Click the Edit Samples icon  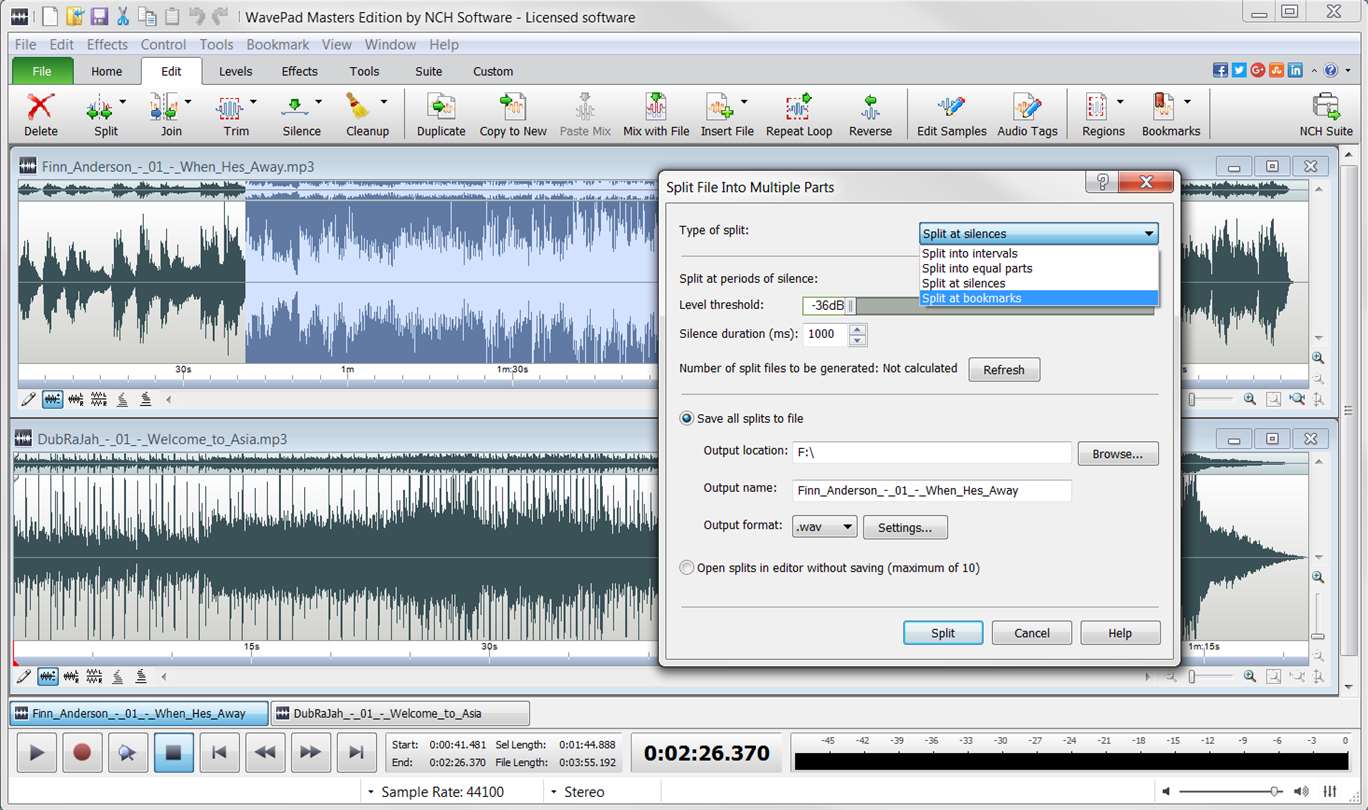(x=951, y=108)
